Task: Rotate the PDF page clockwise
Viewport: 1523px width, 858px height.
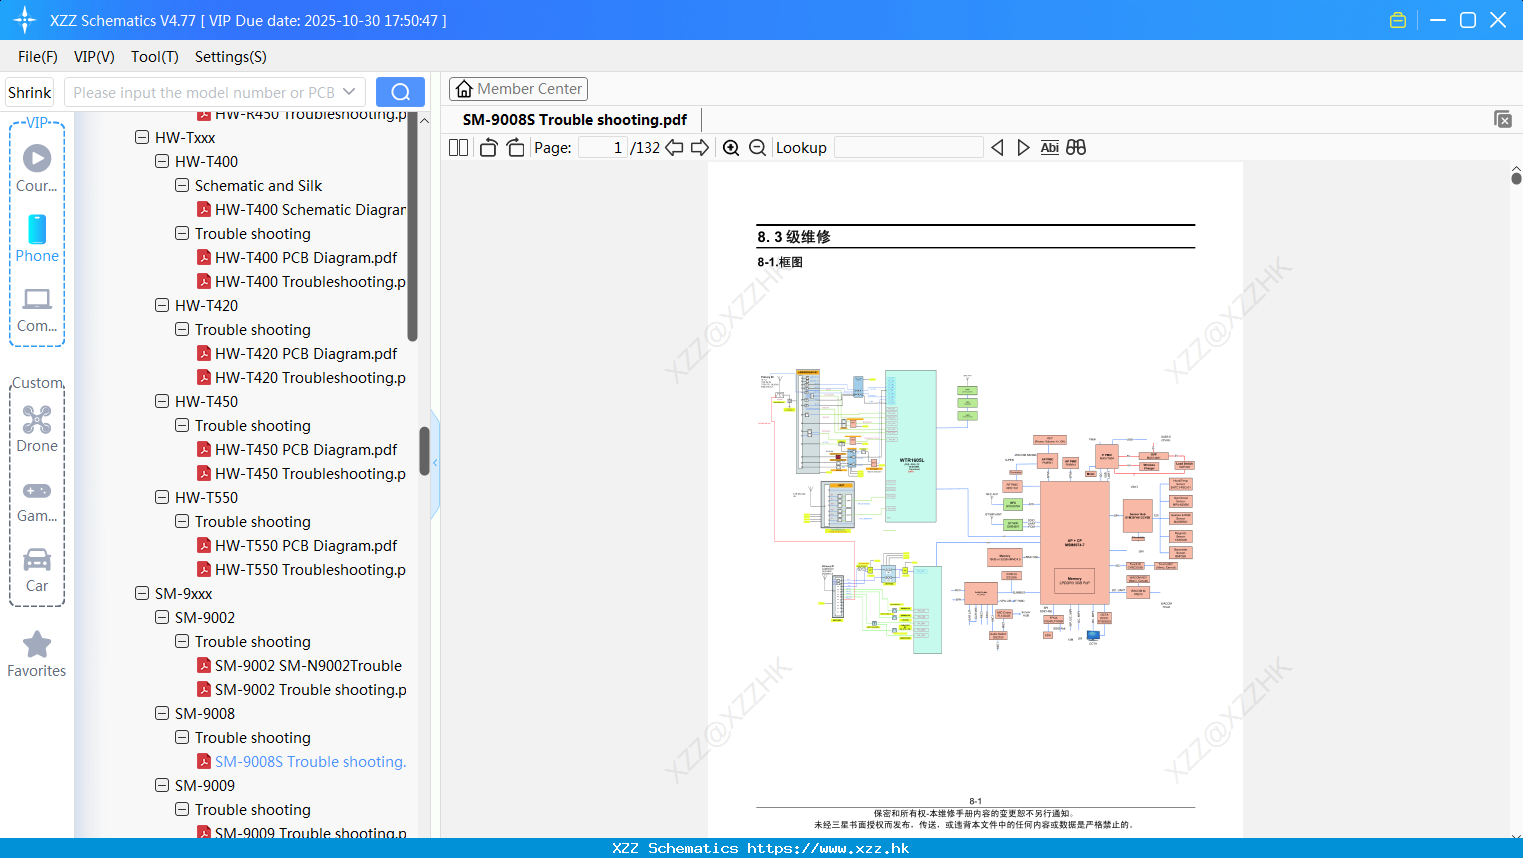Action: (515, 148)
